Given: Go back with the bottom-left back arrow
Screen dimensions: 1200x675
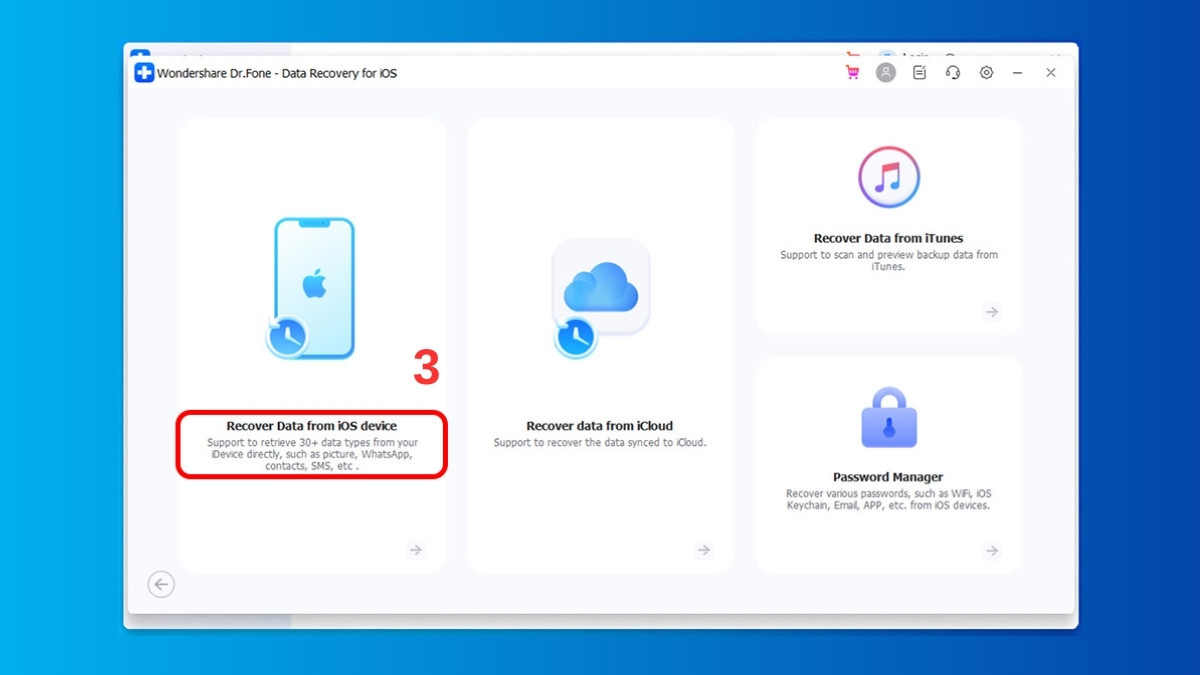Looking at the screenshot, I should tap(161, 584).
